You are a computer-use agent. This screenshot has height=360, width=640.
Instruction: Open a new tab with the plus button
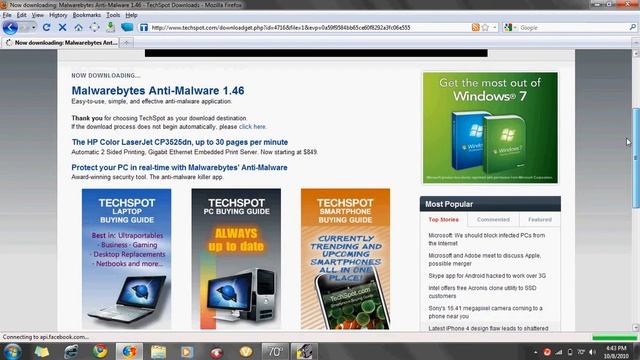[x=127, y=42]
